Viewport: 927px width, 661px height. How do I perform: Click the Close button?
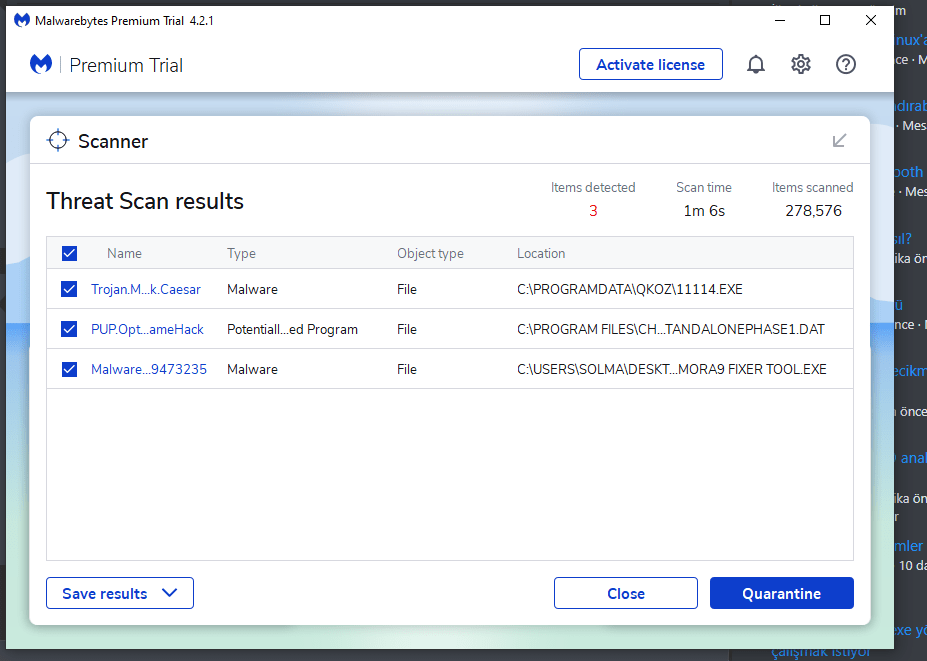625,593
